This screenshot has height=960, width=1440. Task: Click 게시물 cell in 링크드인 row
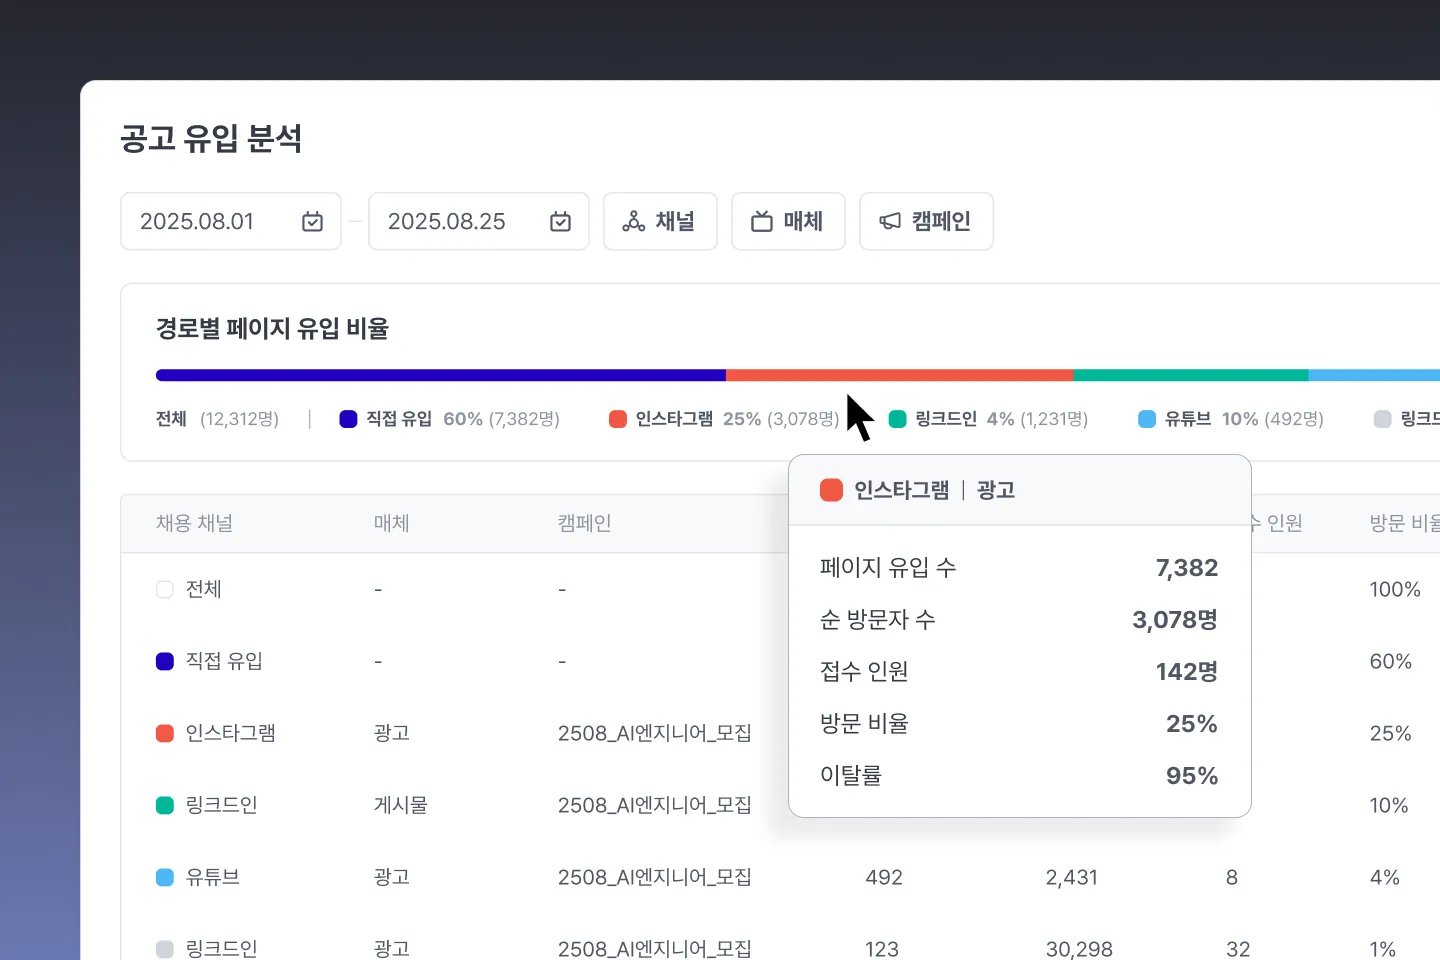401,805
